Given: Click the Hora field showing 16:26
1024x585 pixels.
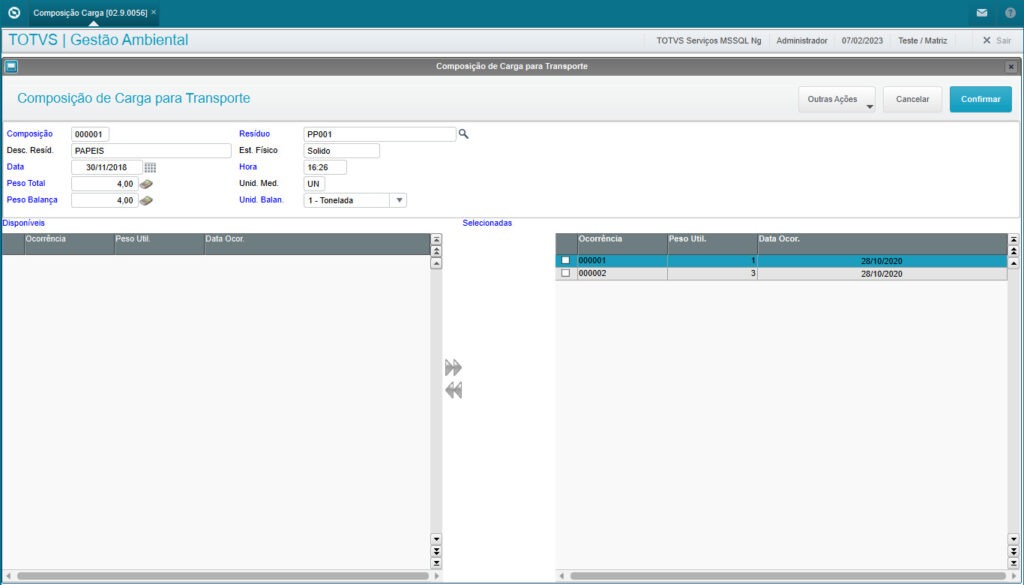Looking at the screenshot, I should pyautogui.click(x=325, y=168).
